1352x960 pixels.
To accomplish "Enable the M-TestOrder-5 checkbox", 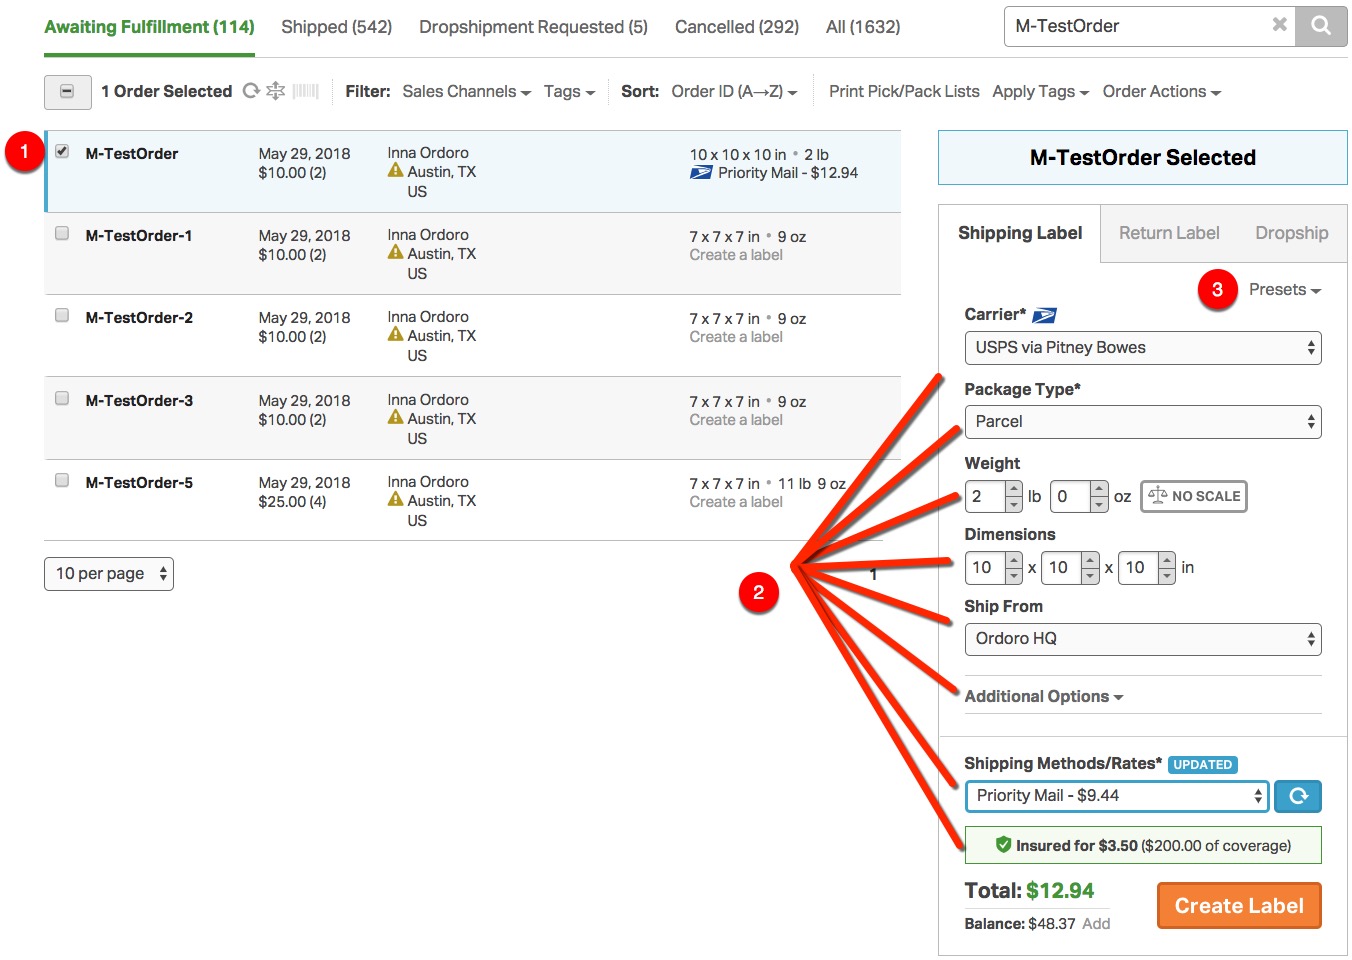I will click(x=62, y=480).
